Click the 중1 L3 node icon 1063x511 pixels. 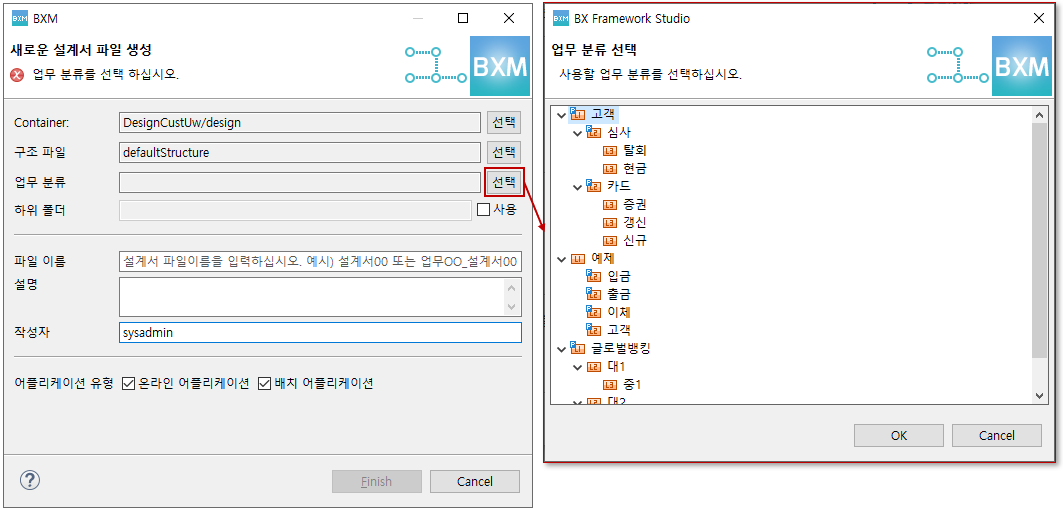coord(610,384)
